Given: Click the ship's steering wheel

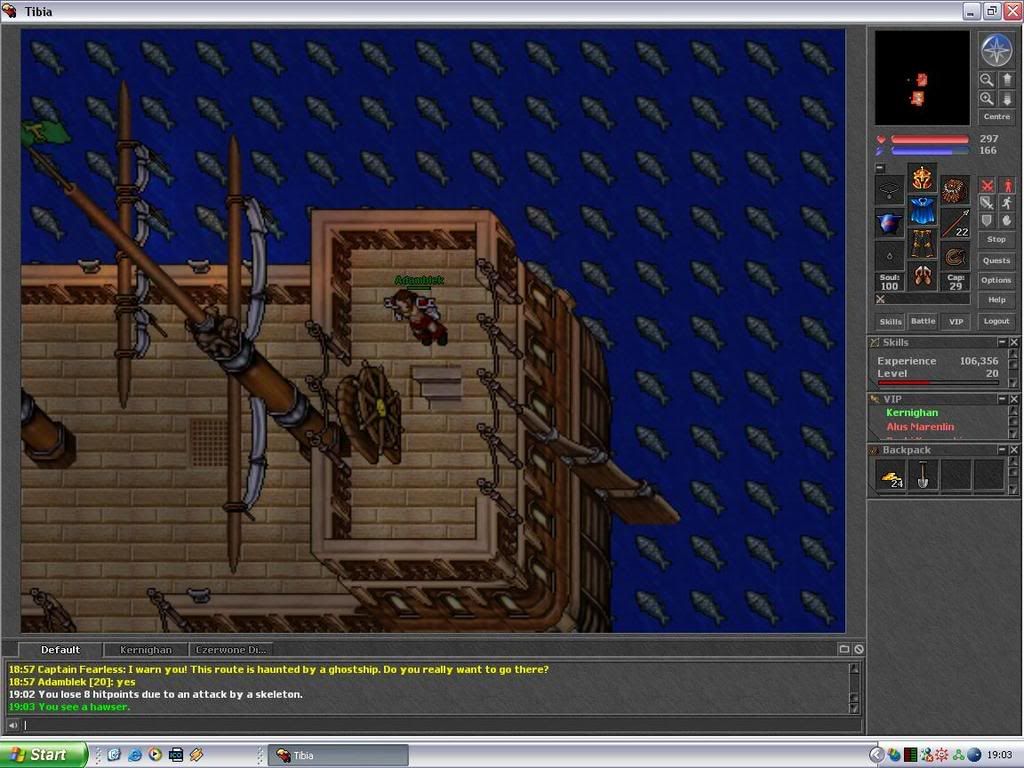Looking at the screenshot, I should click(370, 411).
